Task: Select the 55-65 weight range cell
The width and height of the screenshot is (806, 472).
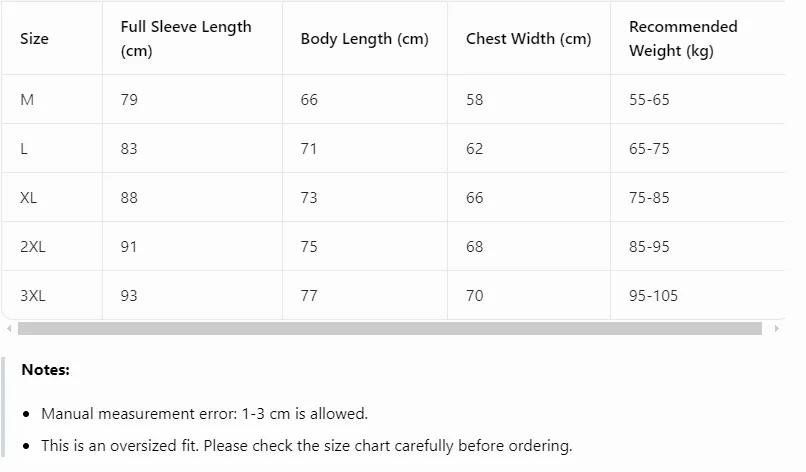Action: click(649, 99)
